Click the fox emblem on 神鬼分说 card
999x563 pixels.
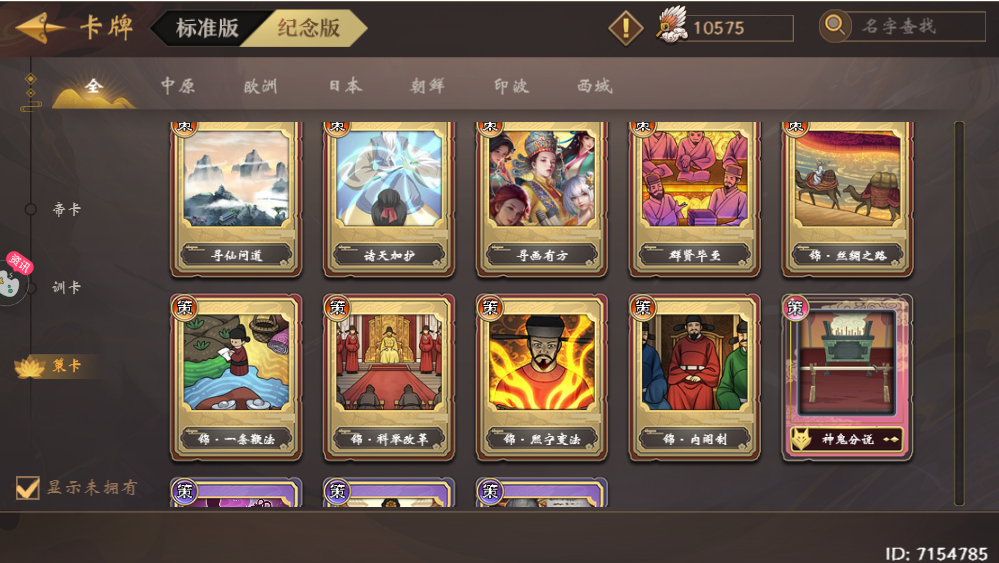[x=801, y=439]
